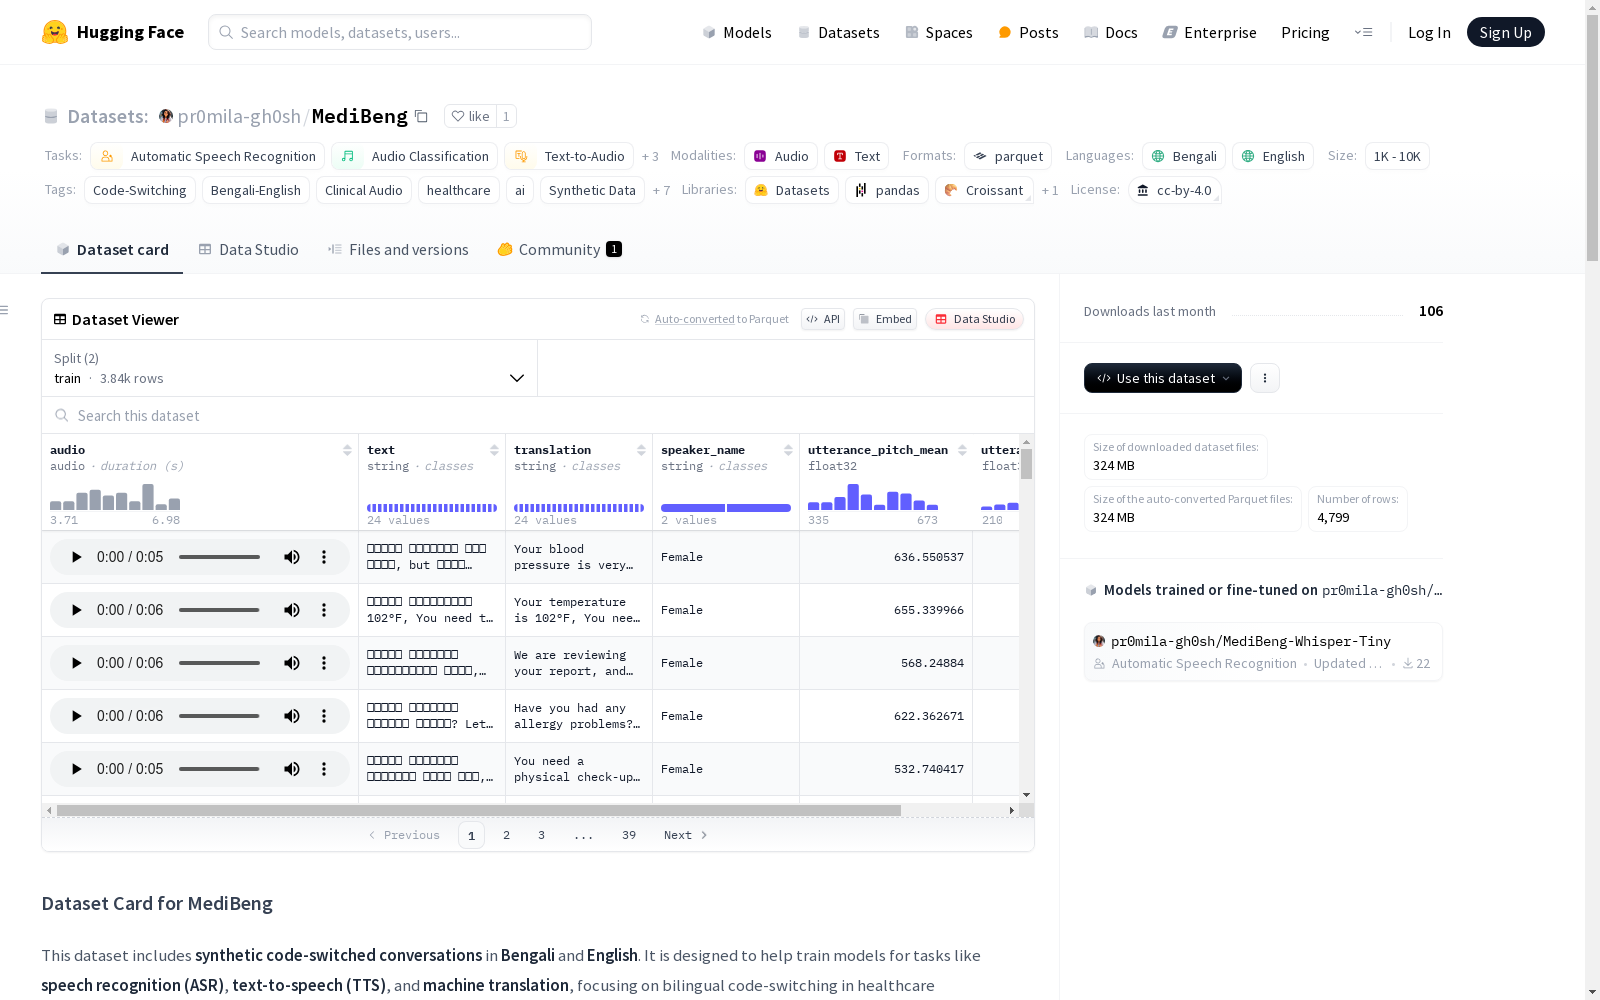This screenshot has width=1600, height=1000.
Task: Open audio options menu in blood pressure row
Action: point(324,557)
